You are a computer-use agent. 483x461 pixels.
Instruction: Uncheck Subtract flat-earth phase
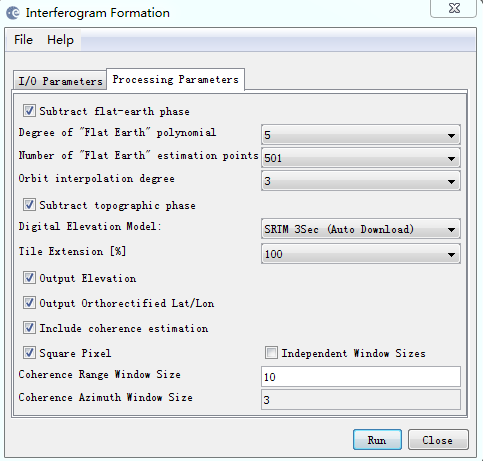tap(29, 110)
